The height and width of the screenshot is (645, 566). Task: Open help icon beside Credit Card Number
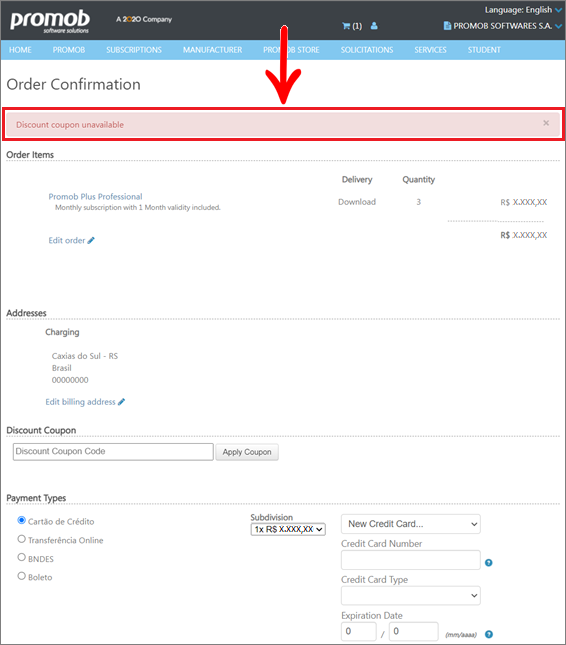[489, 562]
